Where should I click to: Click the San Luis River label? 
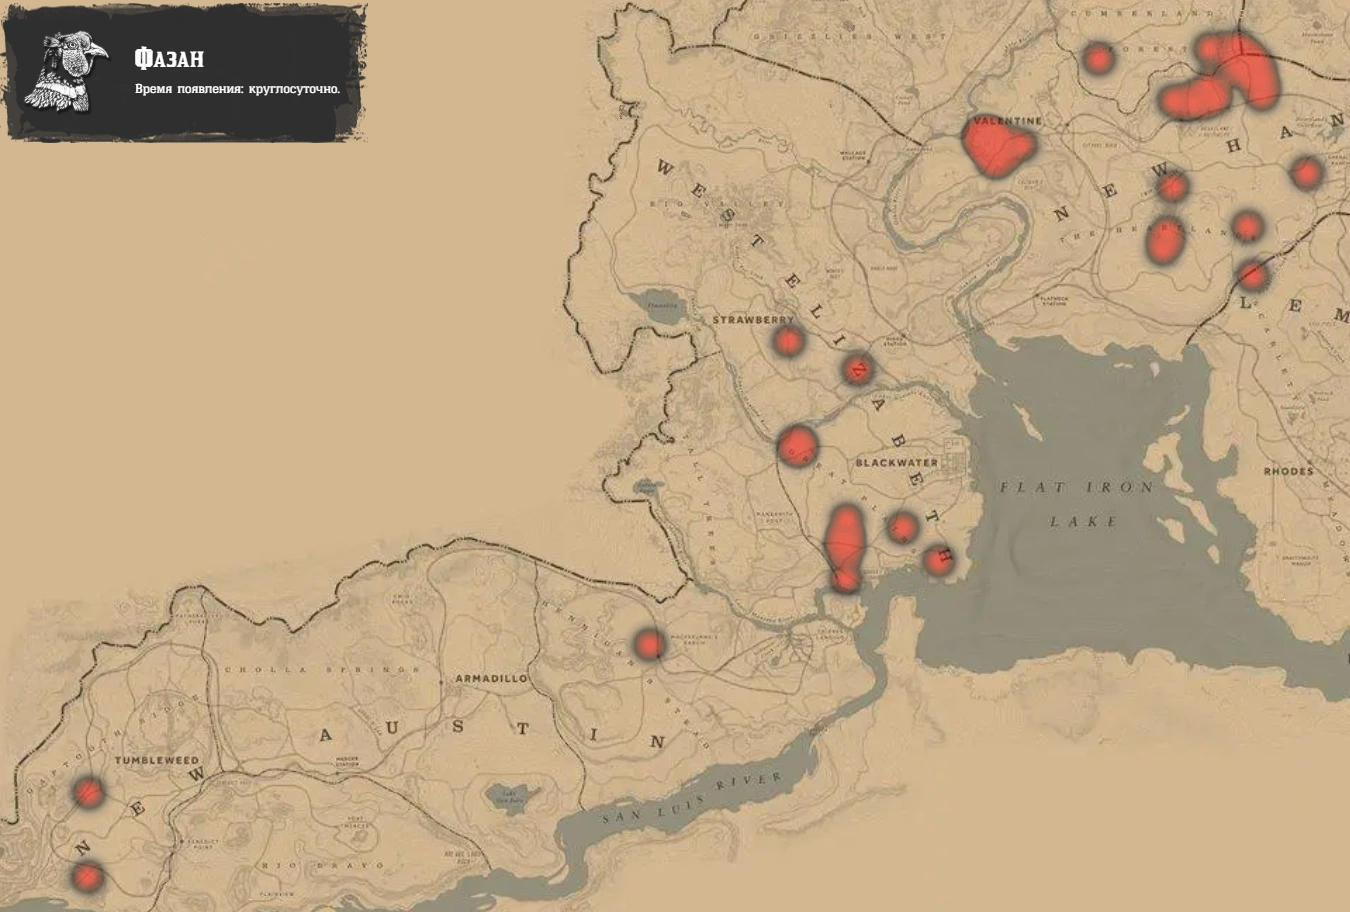692,799
